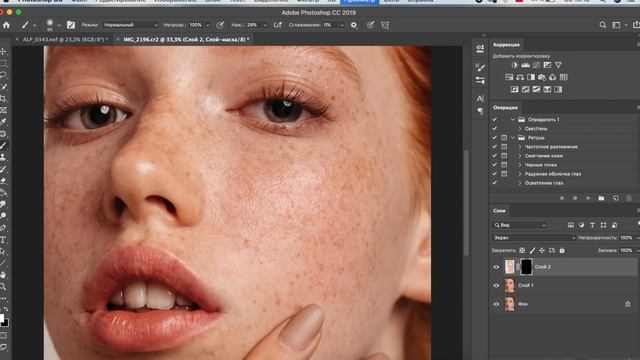Hide the Фон layer
The height and width of the screenshot is (360, 640).
pyautogui.click(x=496, y=304)
